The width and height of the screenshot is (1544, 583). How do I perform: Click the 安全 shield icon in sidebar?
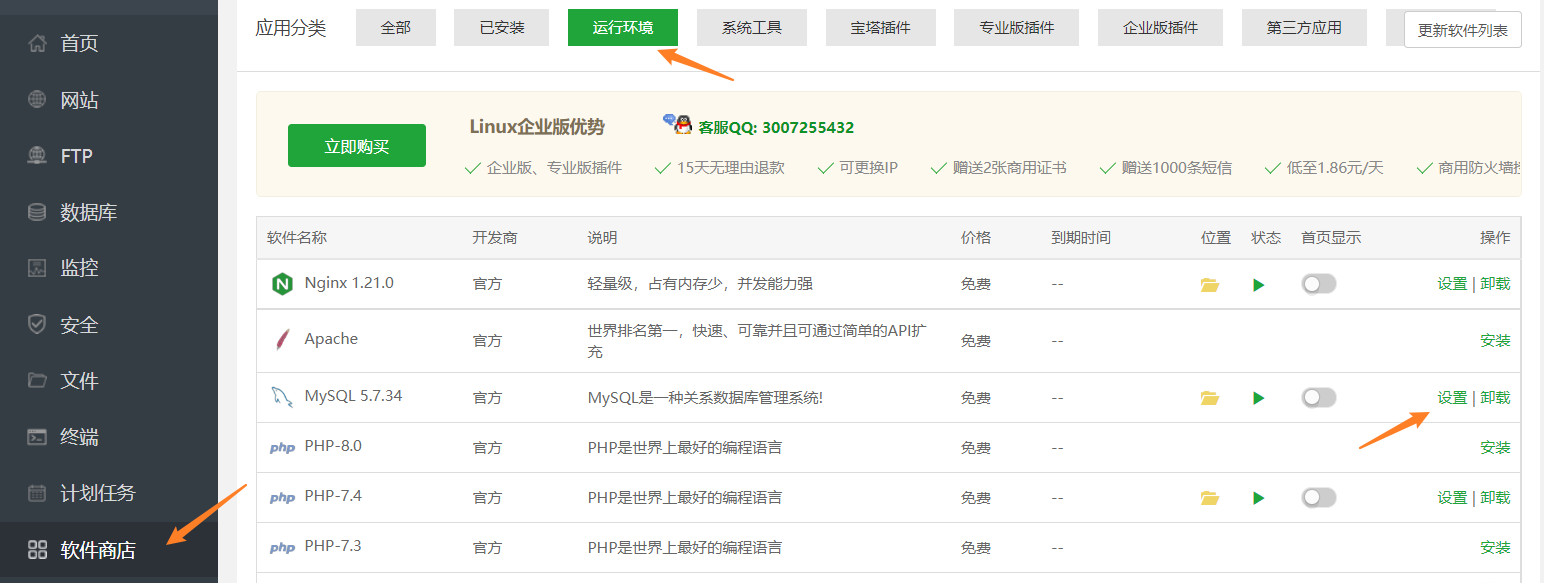click(x=37, y=325)
